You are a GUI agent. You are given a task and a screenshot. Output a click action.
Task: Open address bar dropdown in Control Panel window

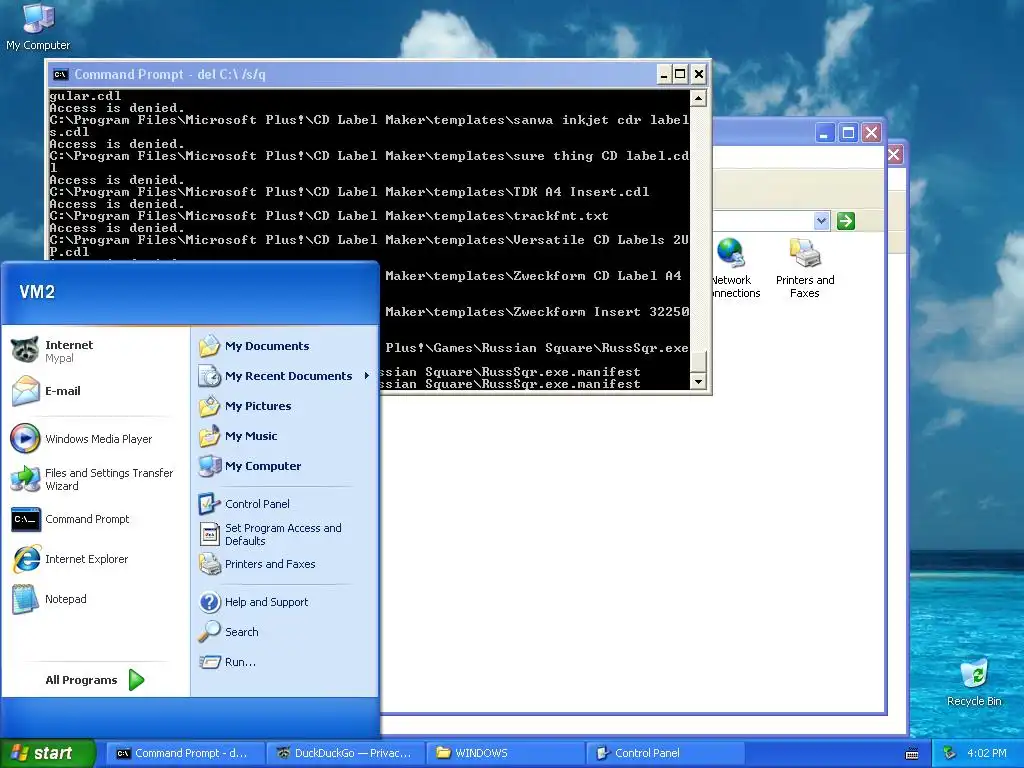(x=822, y=221)
